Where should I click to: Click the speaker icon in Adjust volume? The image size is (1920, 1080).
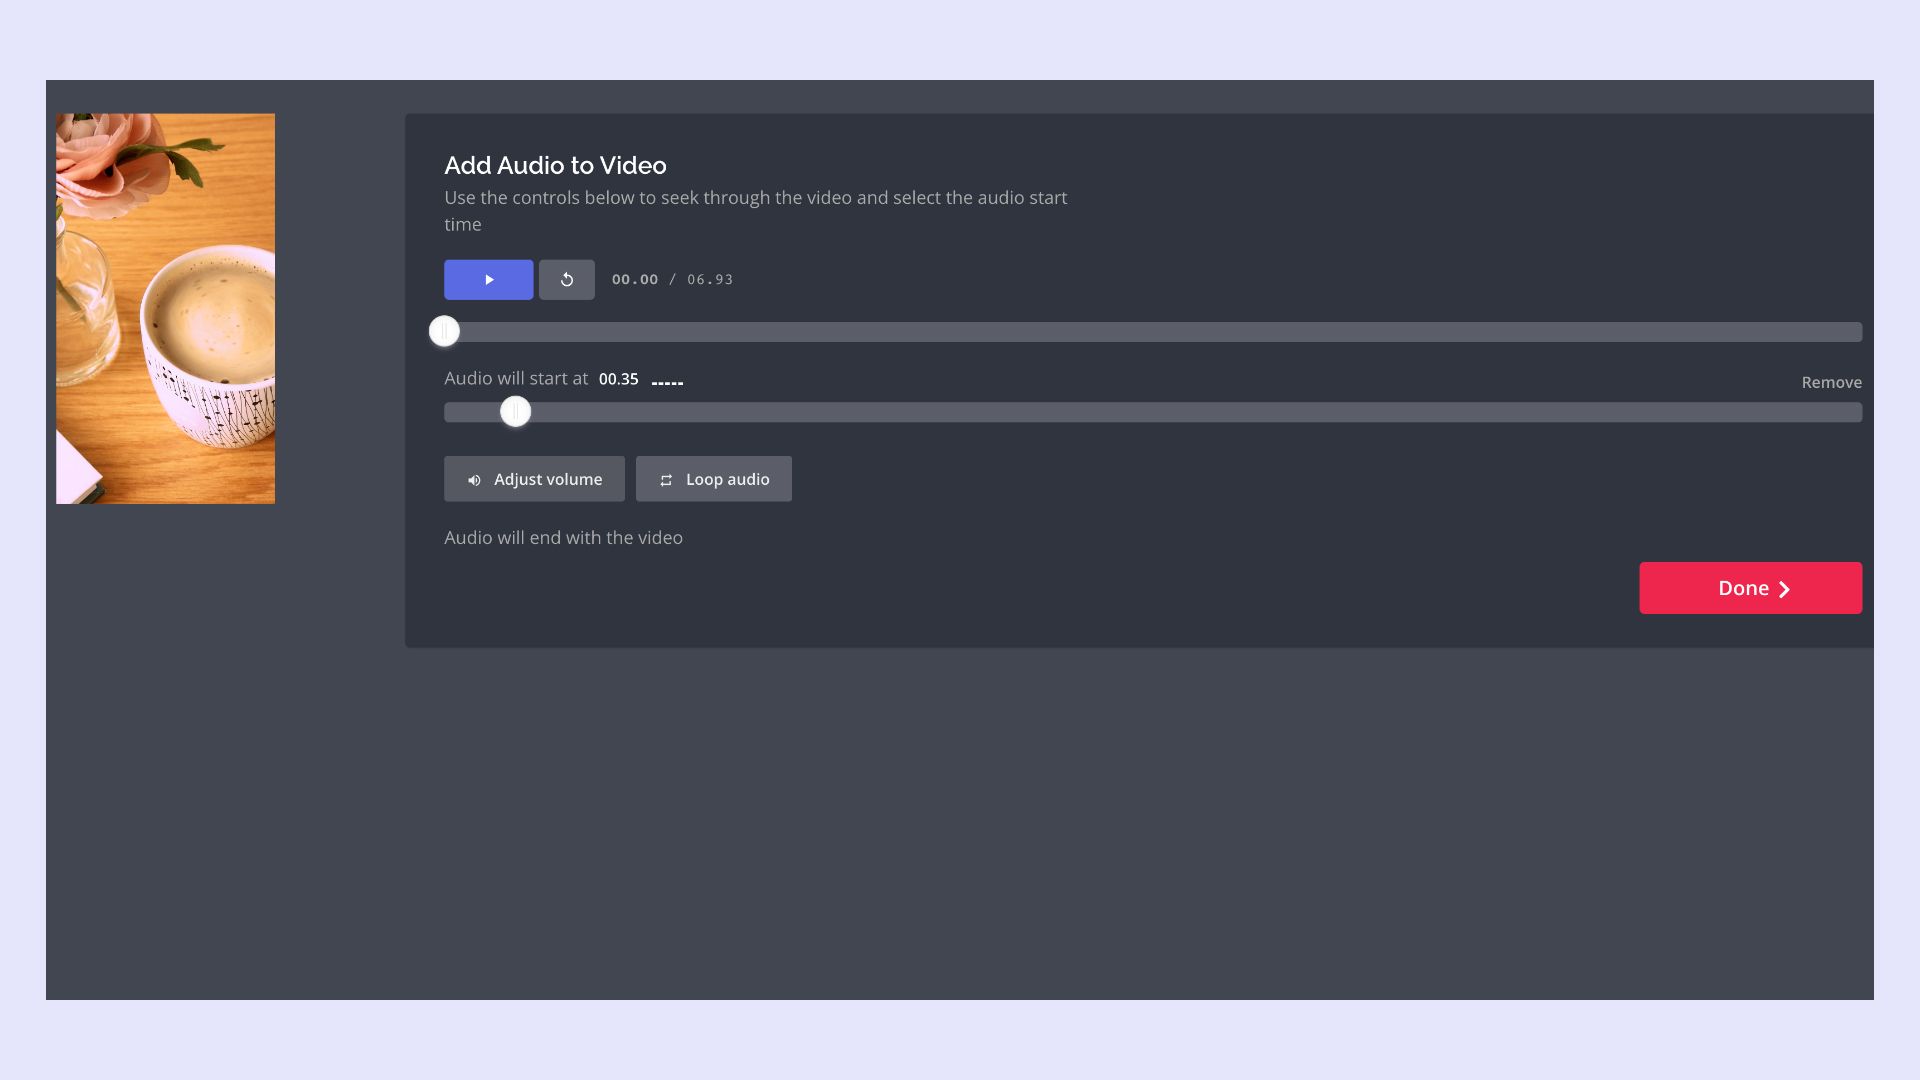pyautogui.click(x=474, y=480)
